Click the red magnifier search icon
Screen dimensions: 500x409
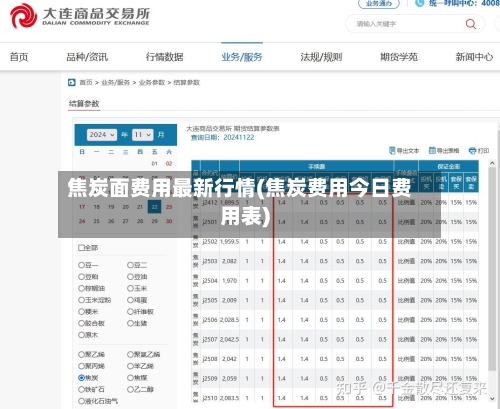[471, 24]
